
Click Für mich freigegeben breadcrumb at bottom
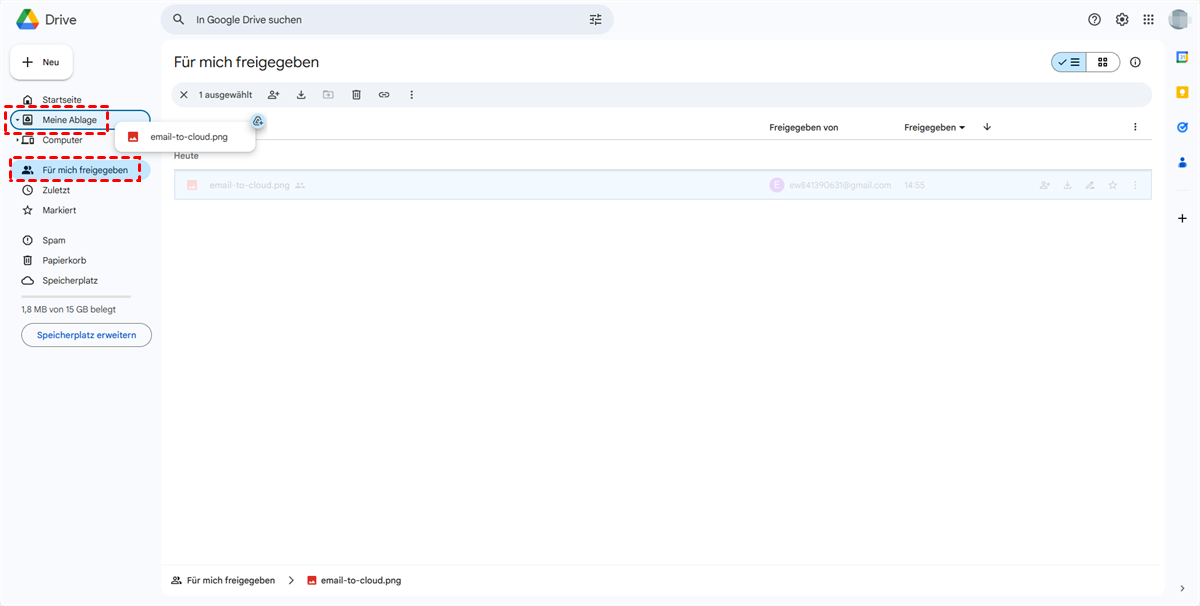tap(223, 580)
